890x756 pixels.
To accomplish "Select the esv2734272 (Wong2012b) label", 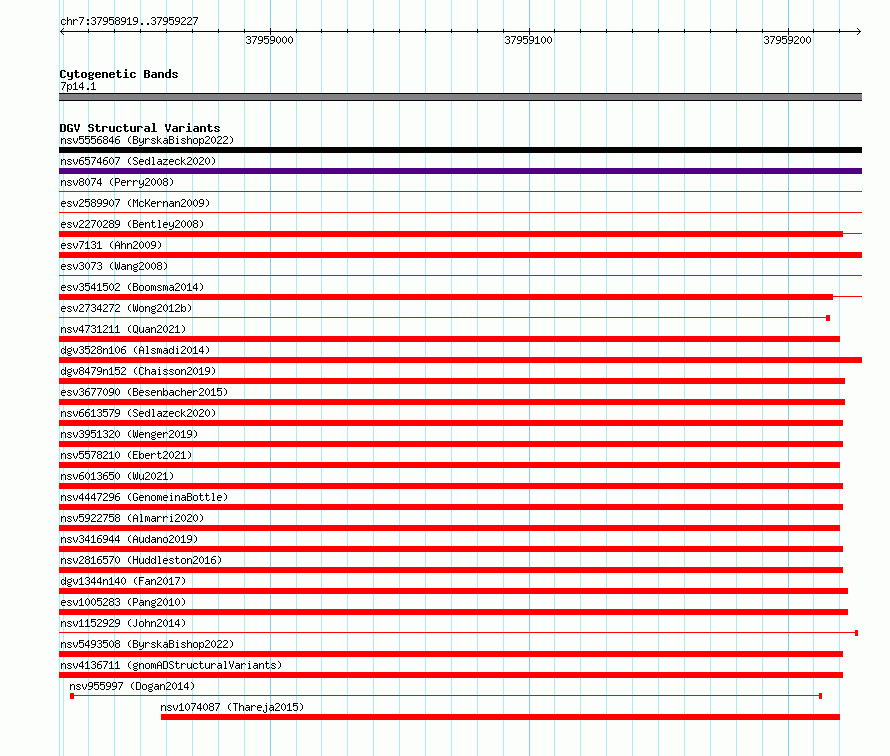I will (x=126, y=308).
